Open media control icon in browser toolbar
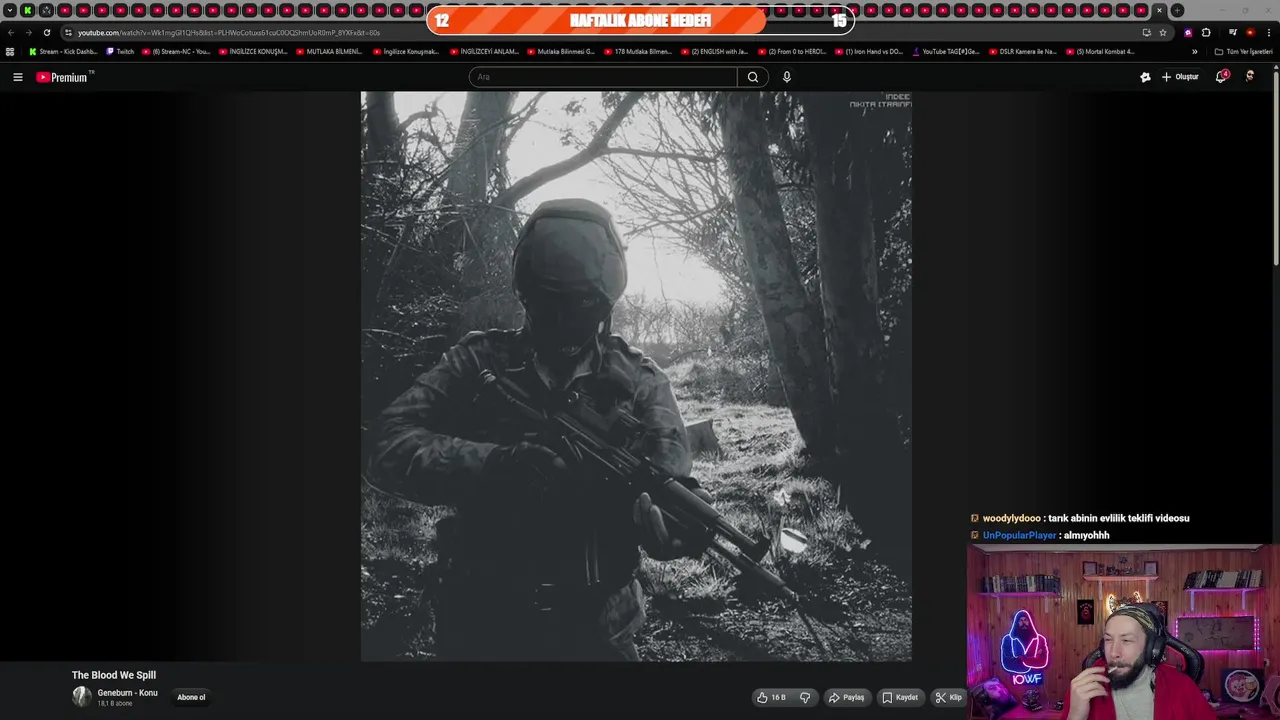 coord(1233,32)
